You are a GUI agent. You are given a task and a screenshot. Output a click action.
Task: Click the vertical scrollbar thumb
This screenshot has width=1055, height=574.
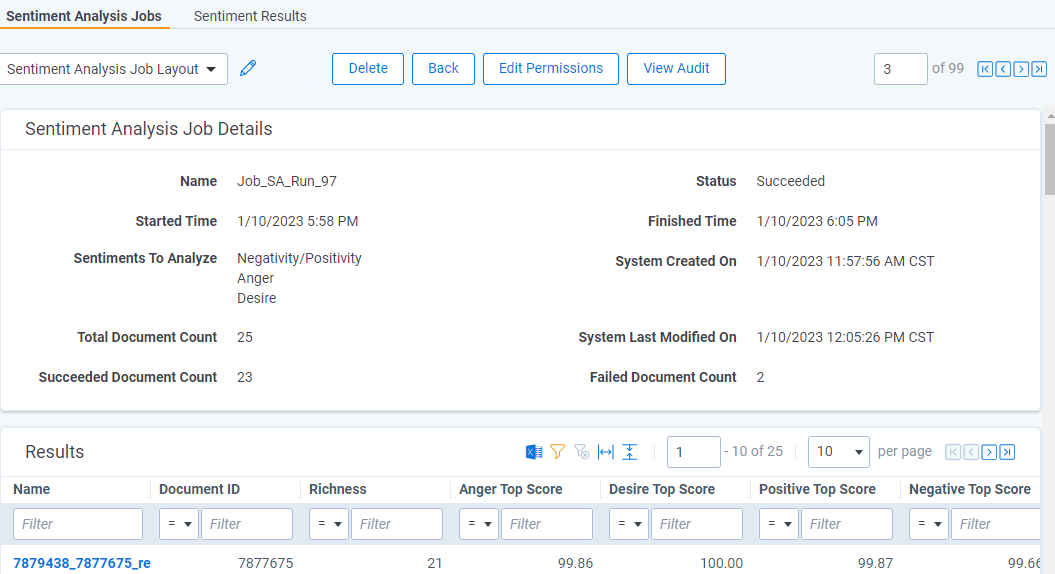tap(1050, 159)
